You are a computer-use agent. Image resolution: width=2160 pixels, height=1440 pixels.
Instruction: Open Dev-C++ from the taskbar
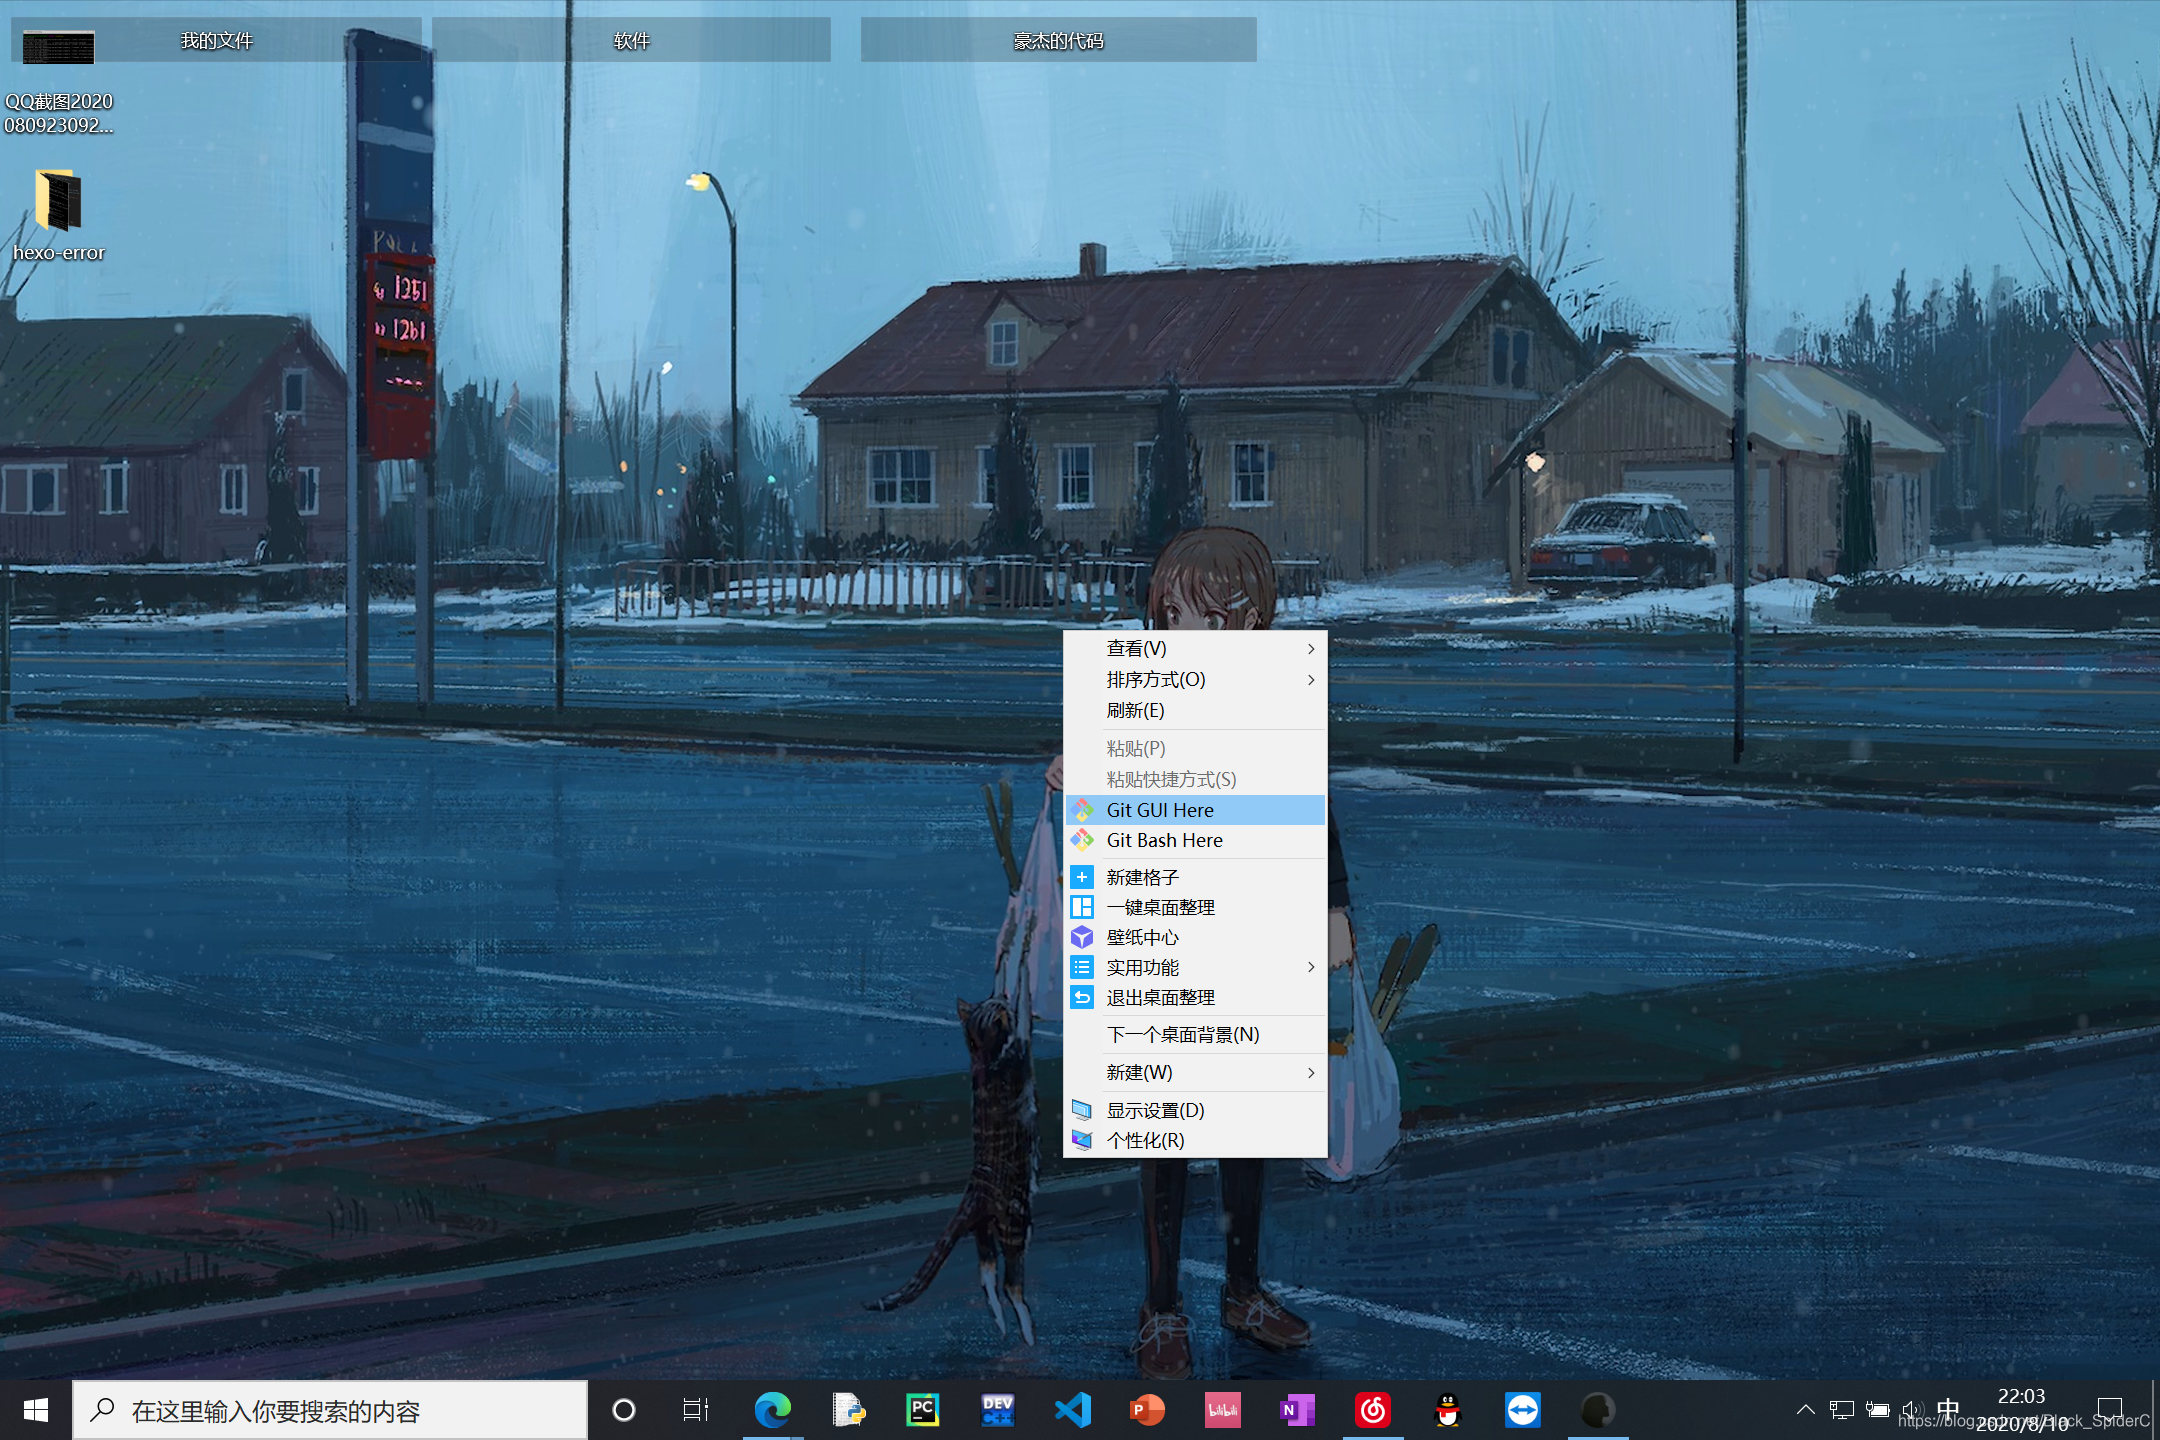pos(997,1410)
